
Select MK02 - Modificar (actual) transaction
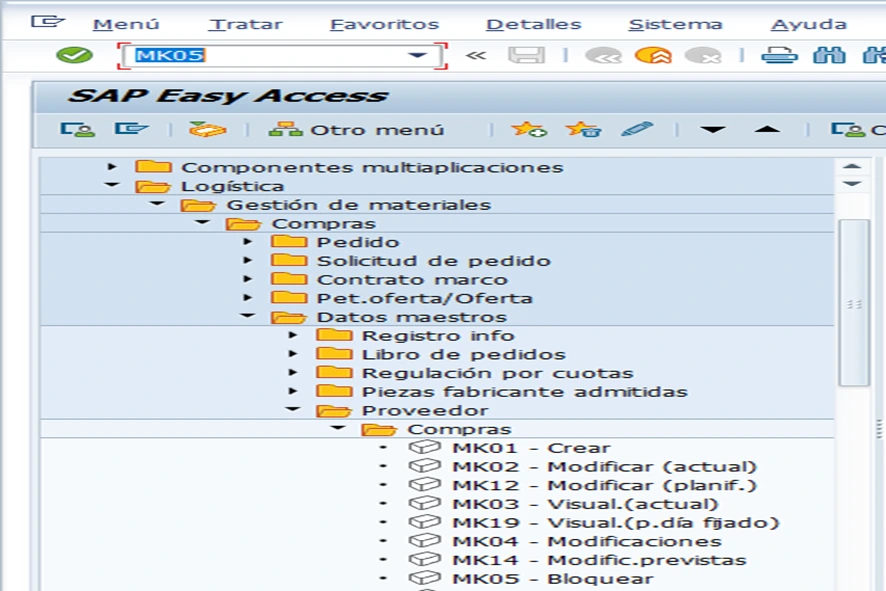point(605,467)
